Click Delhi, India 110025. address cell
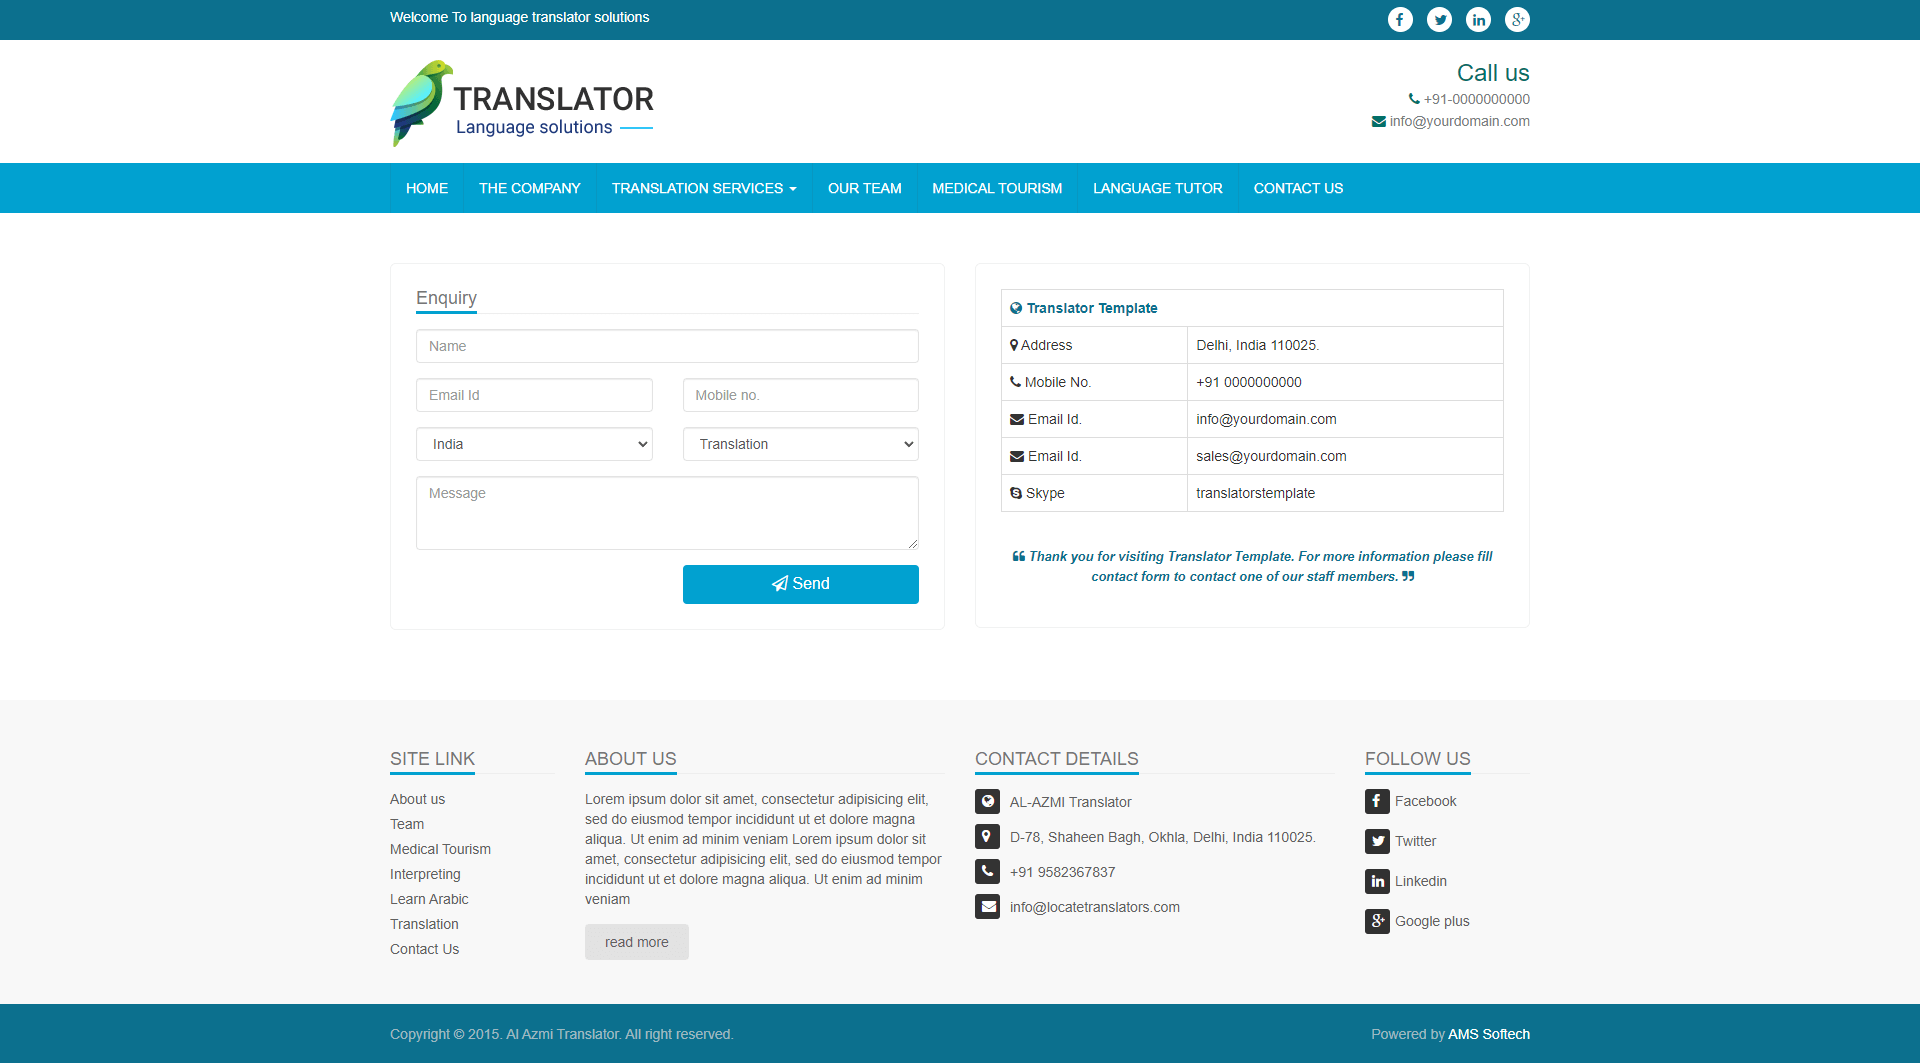The width and height of the screenshot is (1920, 1064). pos(1345,345)
